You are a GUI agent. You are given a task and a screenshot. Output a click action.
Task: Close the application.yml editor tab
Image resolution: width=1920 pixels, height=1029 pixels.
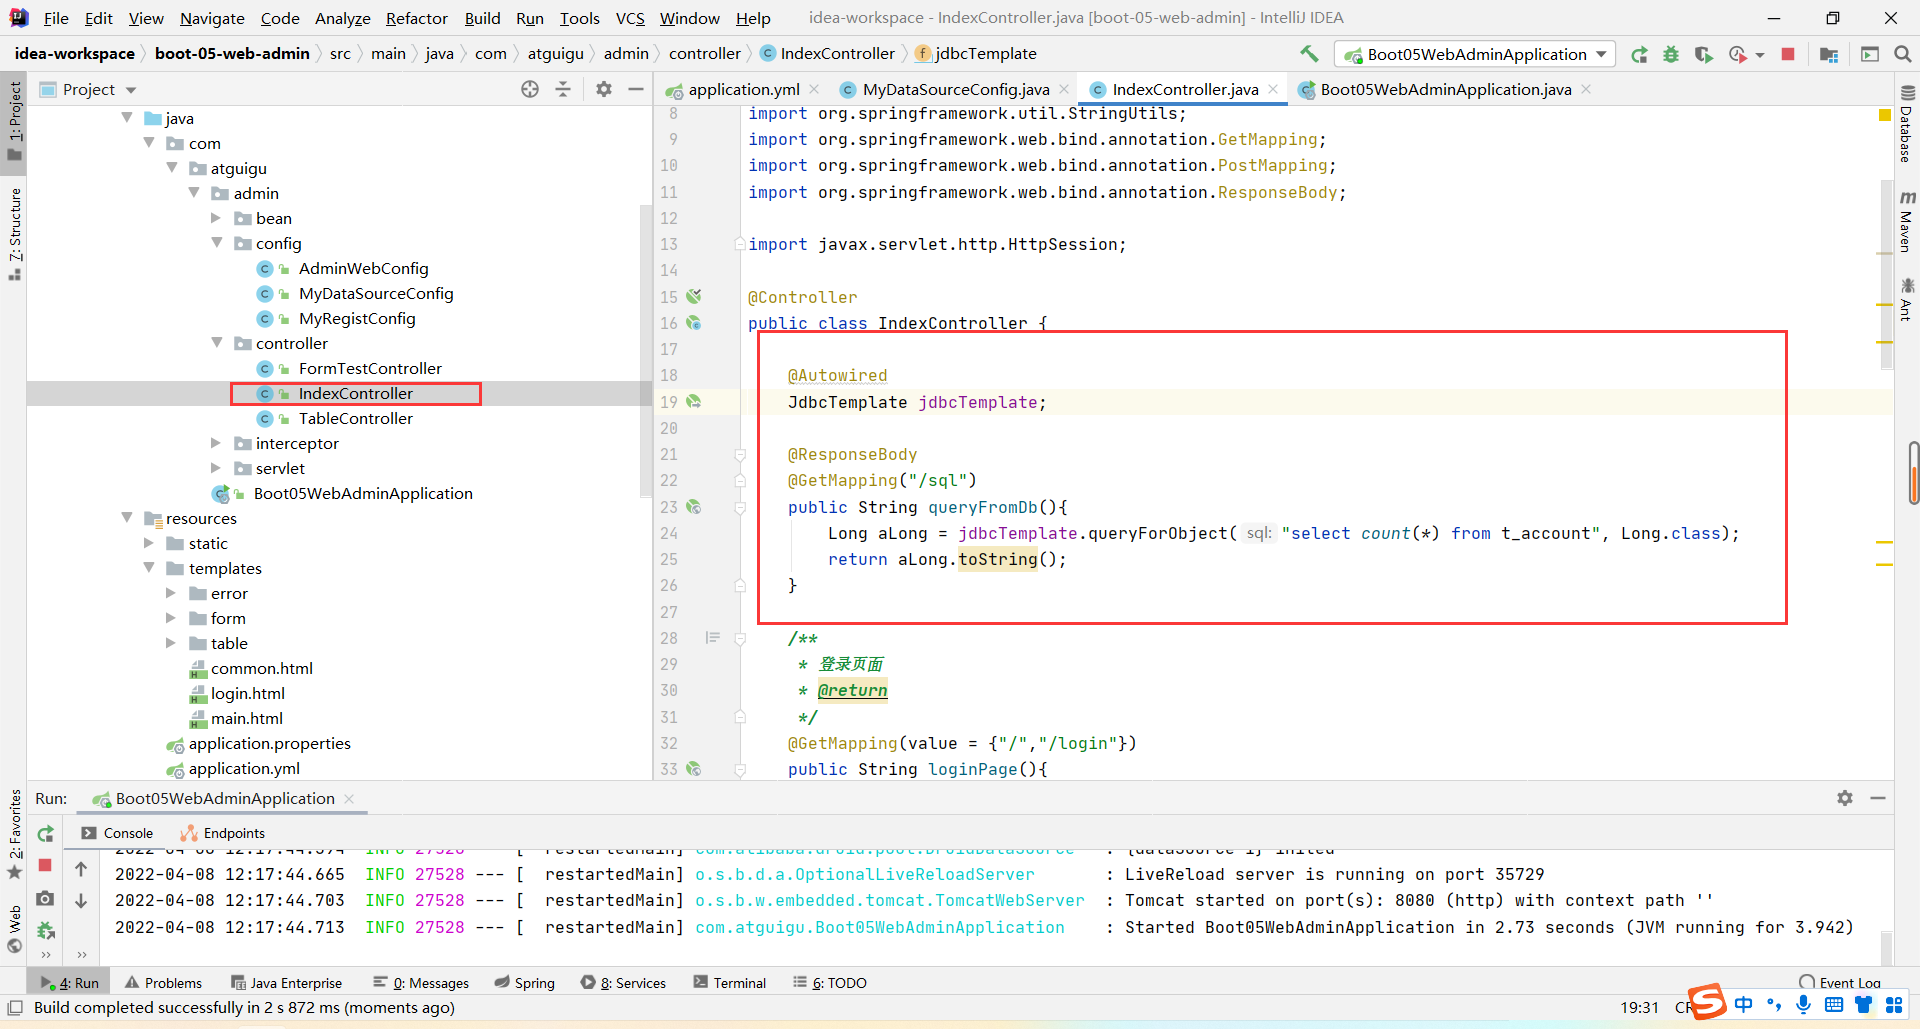tap(815, 89)
